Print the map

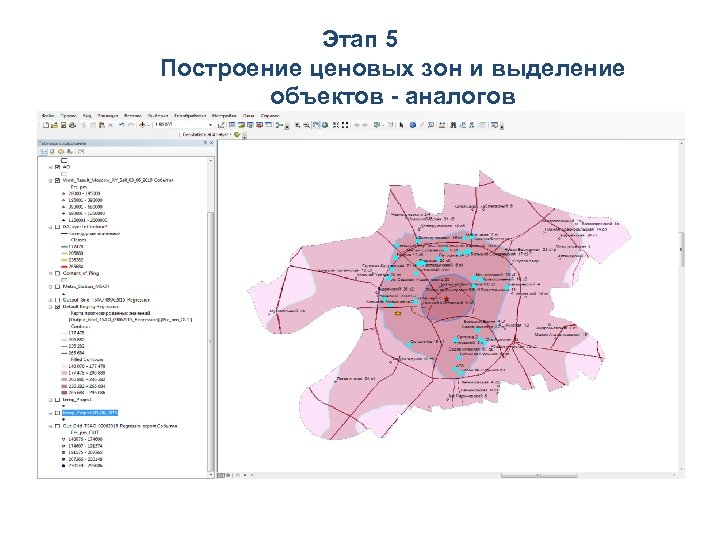[72, 125]
